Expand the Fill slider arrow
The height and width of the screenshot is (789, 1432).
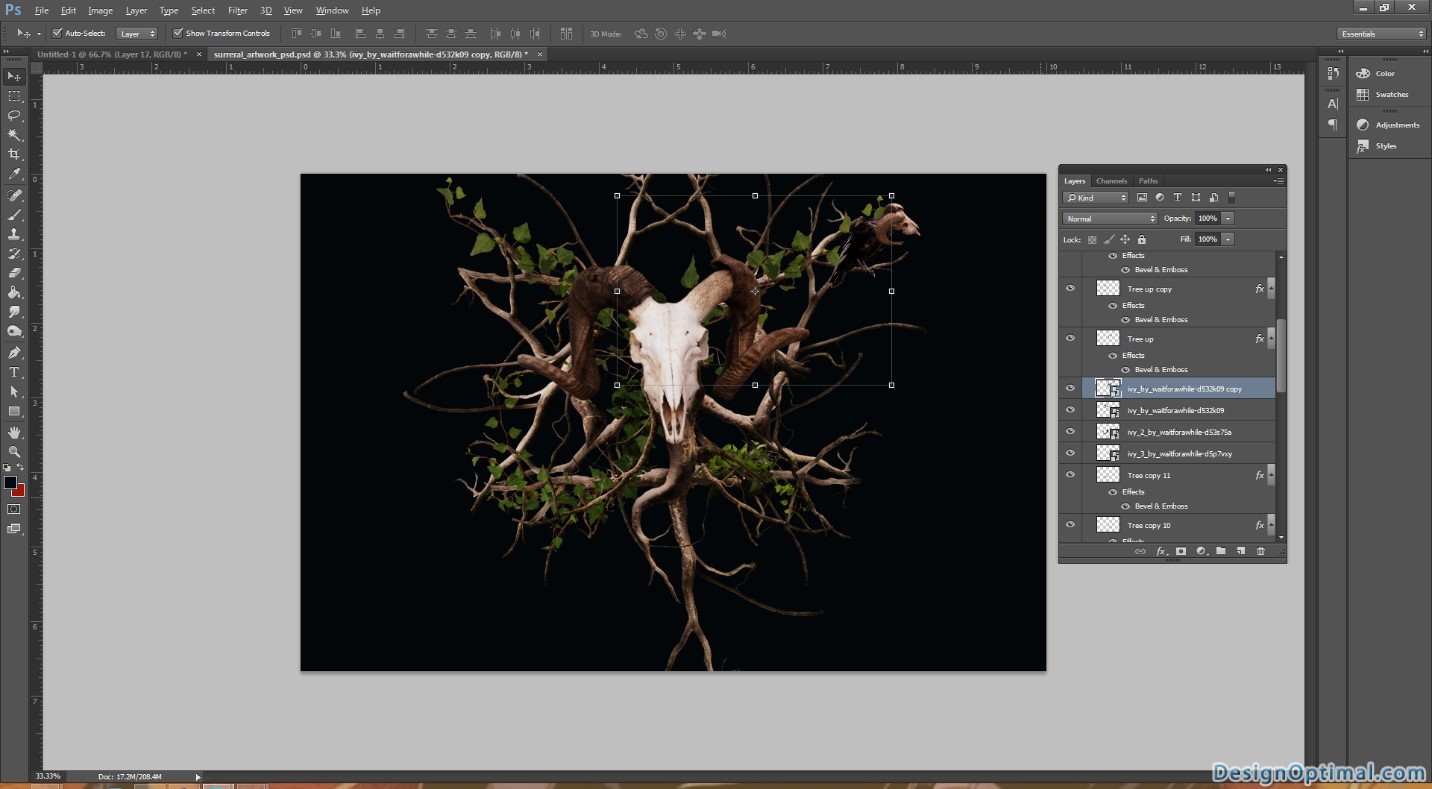coord(1228,239)
